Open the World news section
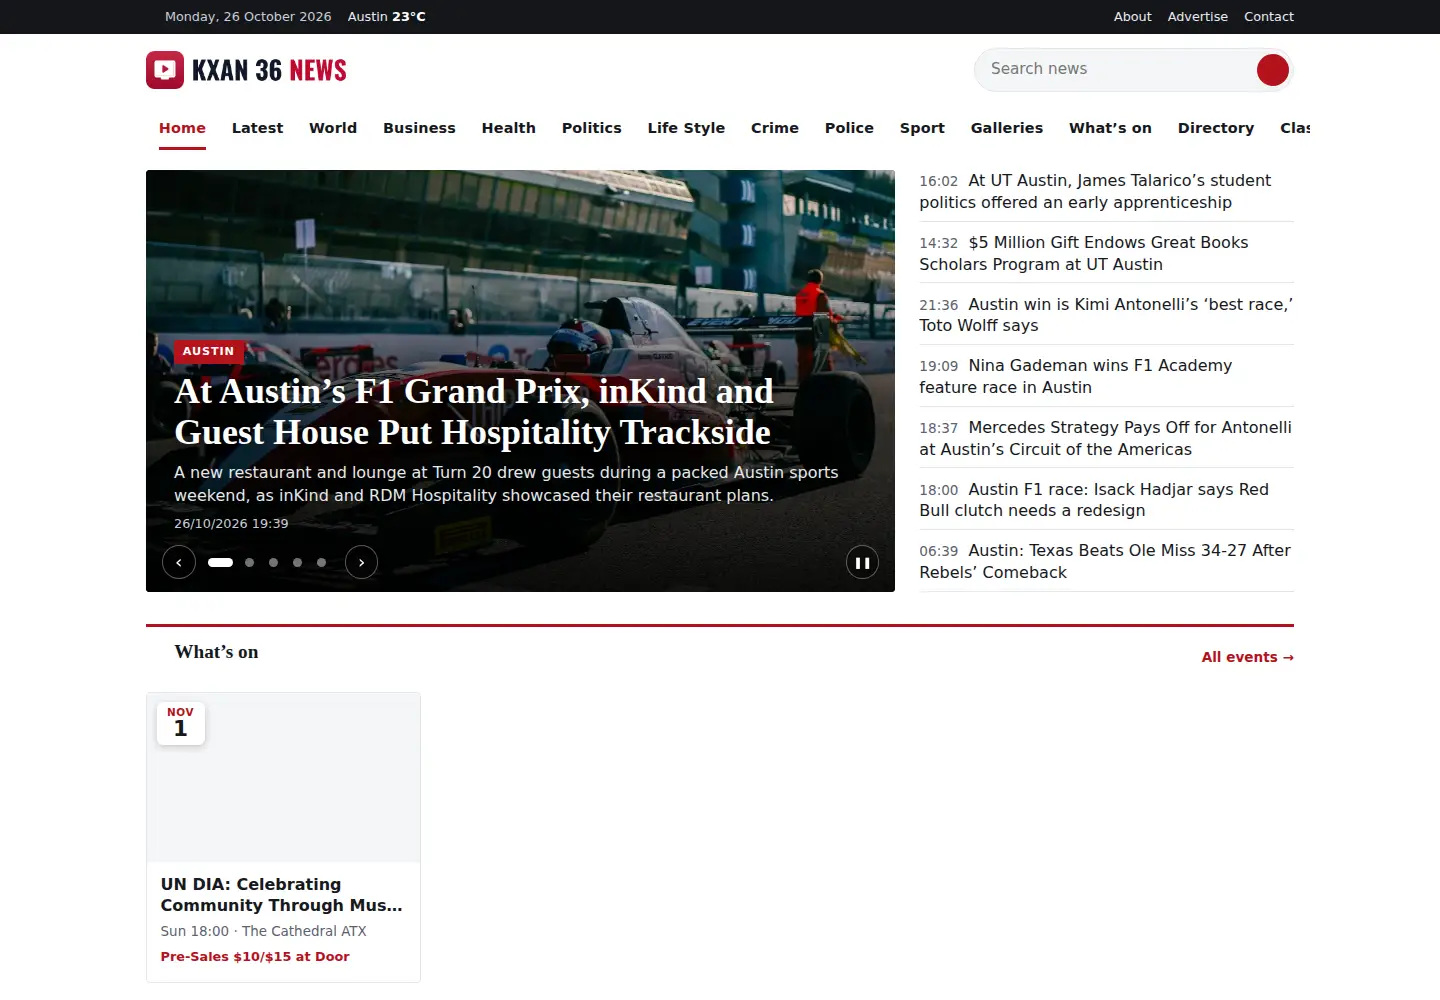 click(333, 128)
